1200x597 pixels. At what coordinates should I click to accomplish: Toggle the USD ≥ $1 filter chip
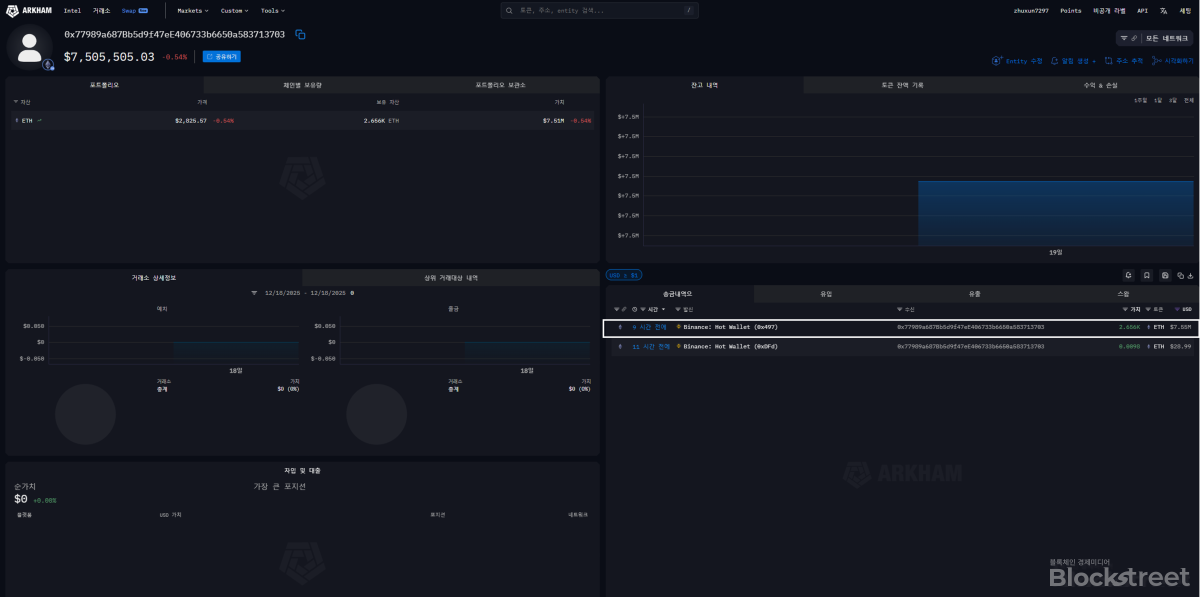(624, 275)
